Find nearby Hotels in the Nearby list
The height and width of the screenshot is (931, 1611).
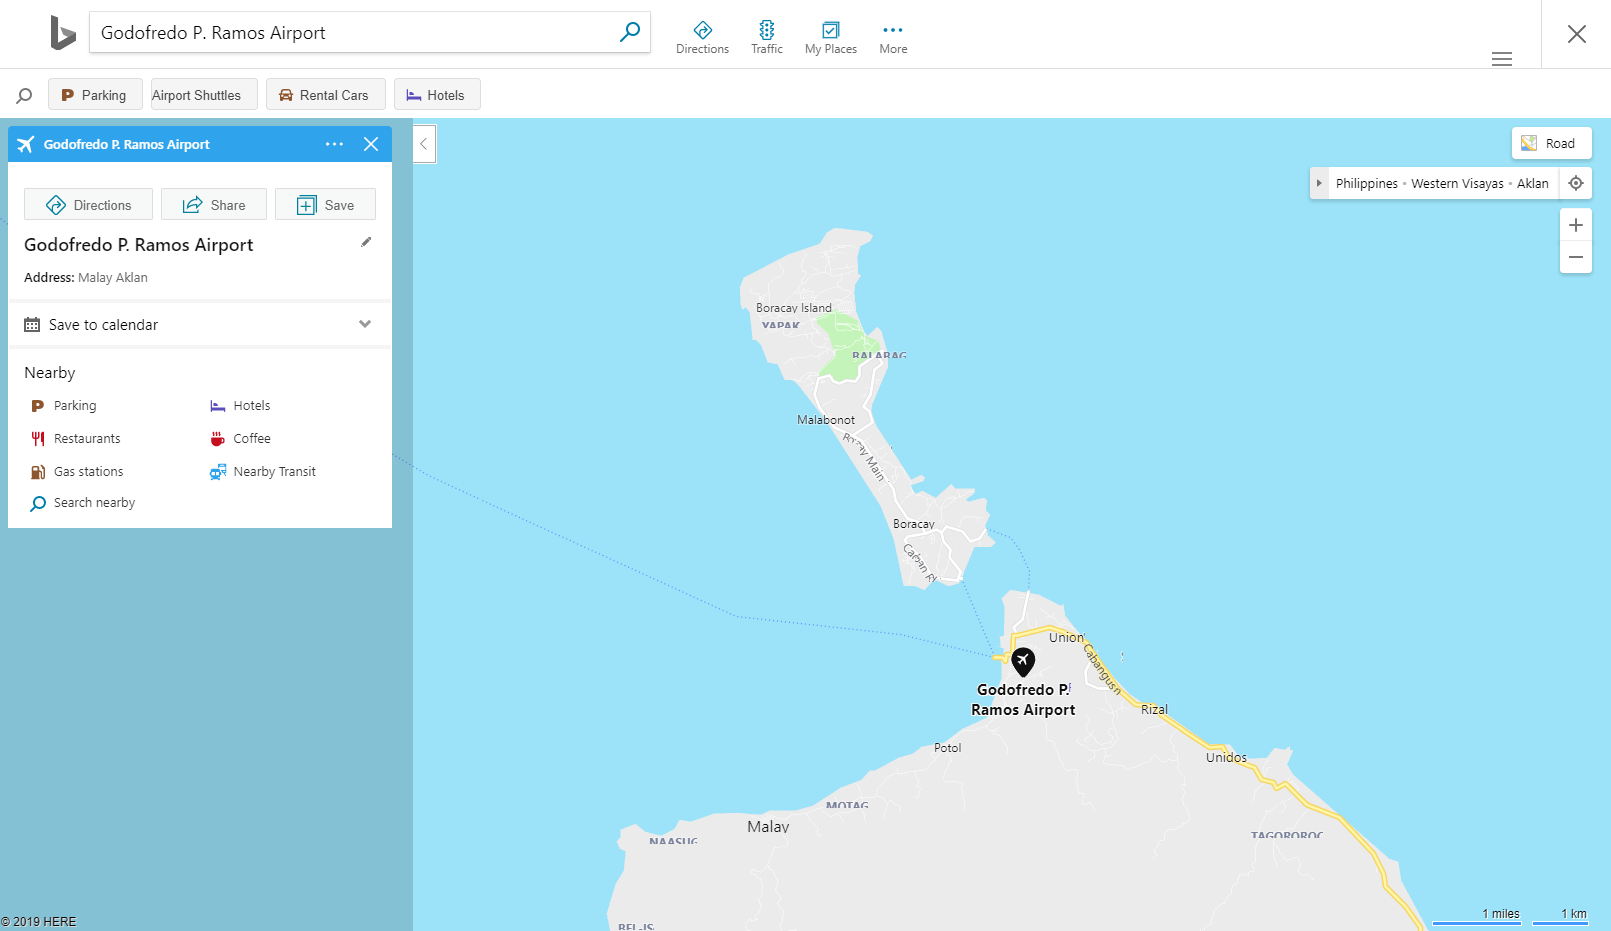click(x=240, y=405)
